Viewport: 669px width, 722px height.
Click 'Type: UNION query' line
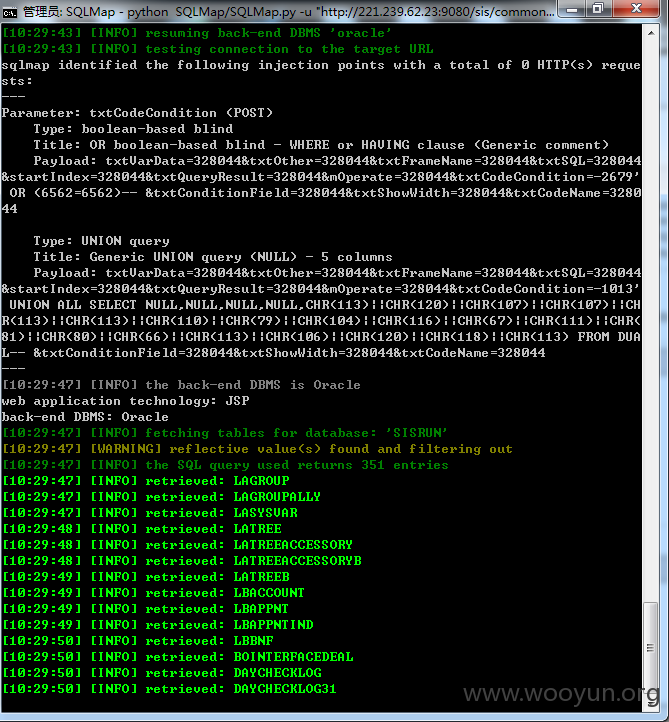(x=101, y=241)
